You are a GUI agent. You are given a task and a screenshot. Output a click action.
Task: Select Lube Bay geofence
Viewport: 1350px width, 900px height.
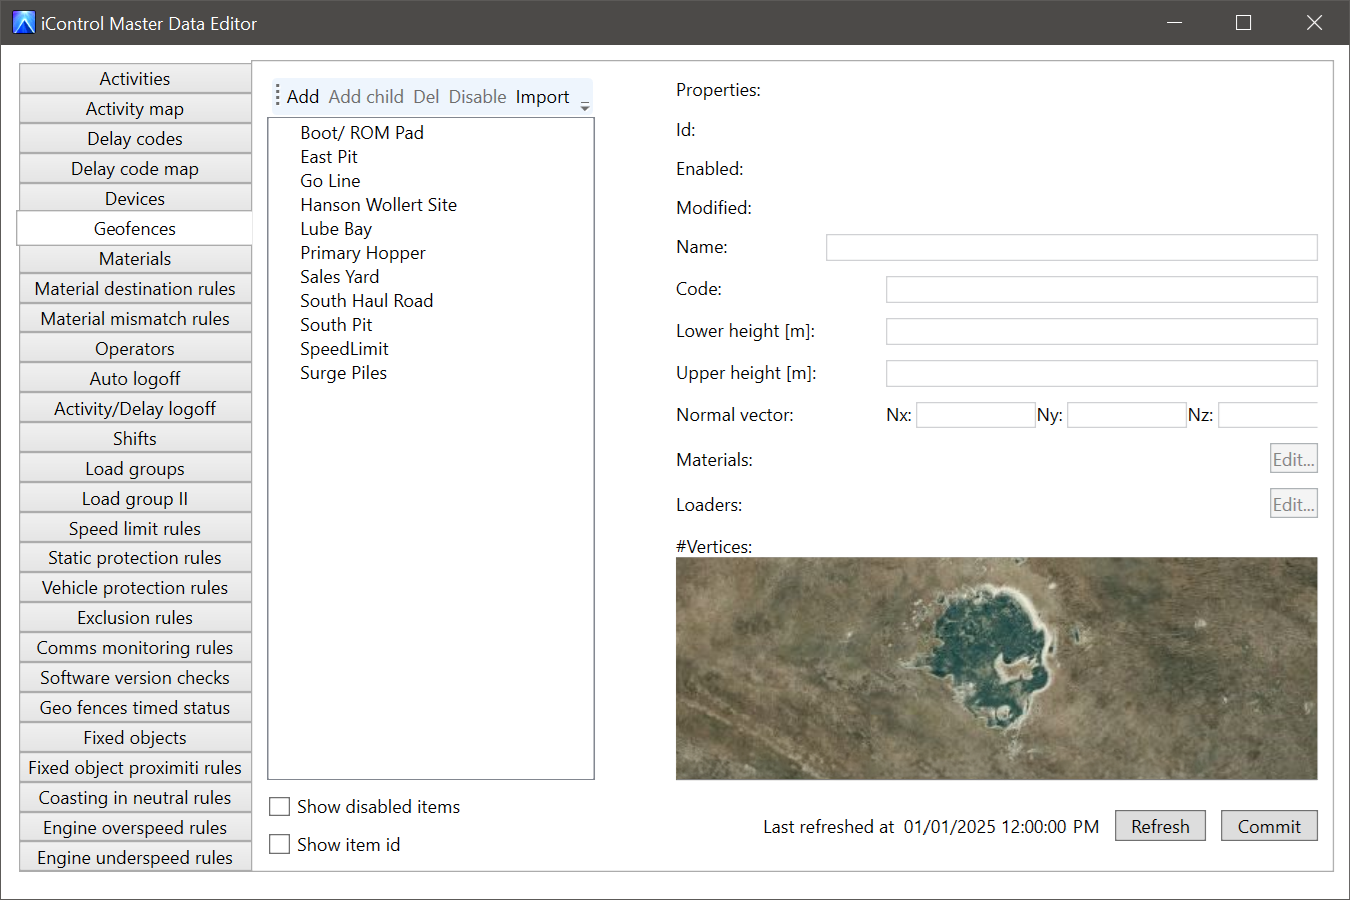tap(336, 229)
